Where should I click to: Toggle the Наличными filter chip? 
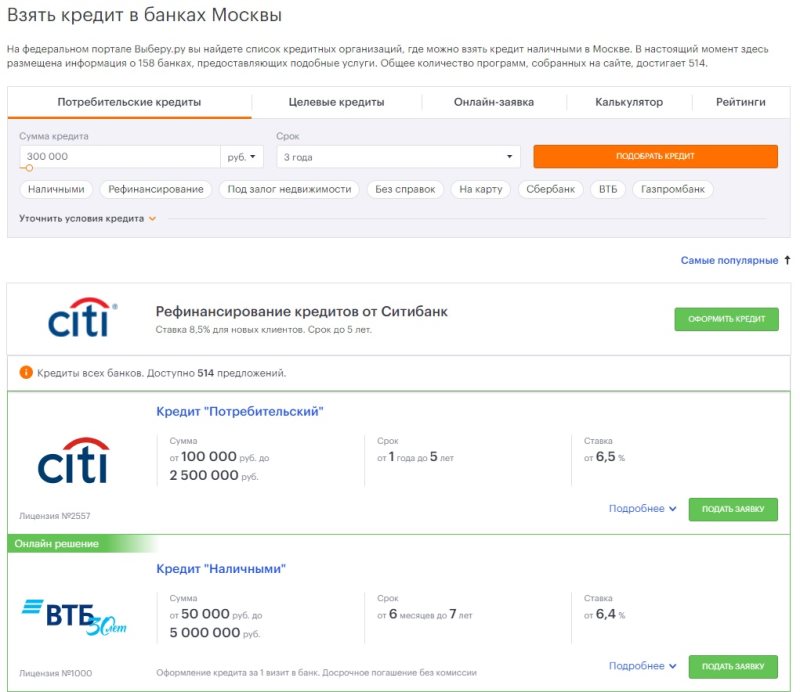[x=56, y=189]
